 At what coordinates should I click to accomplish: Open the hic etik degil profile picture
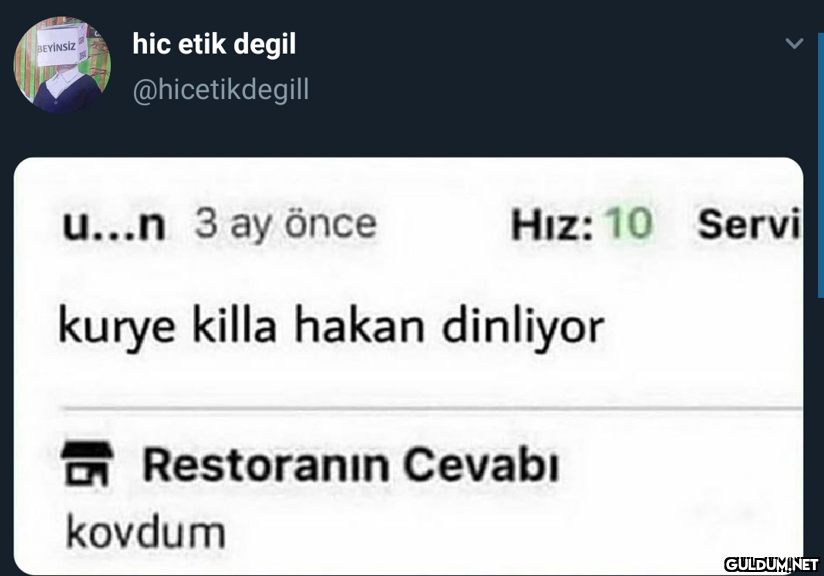[x=62, y=65]
